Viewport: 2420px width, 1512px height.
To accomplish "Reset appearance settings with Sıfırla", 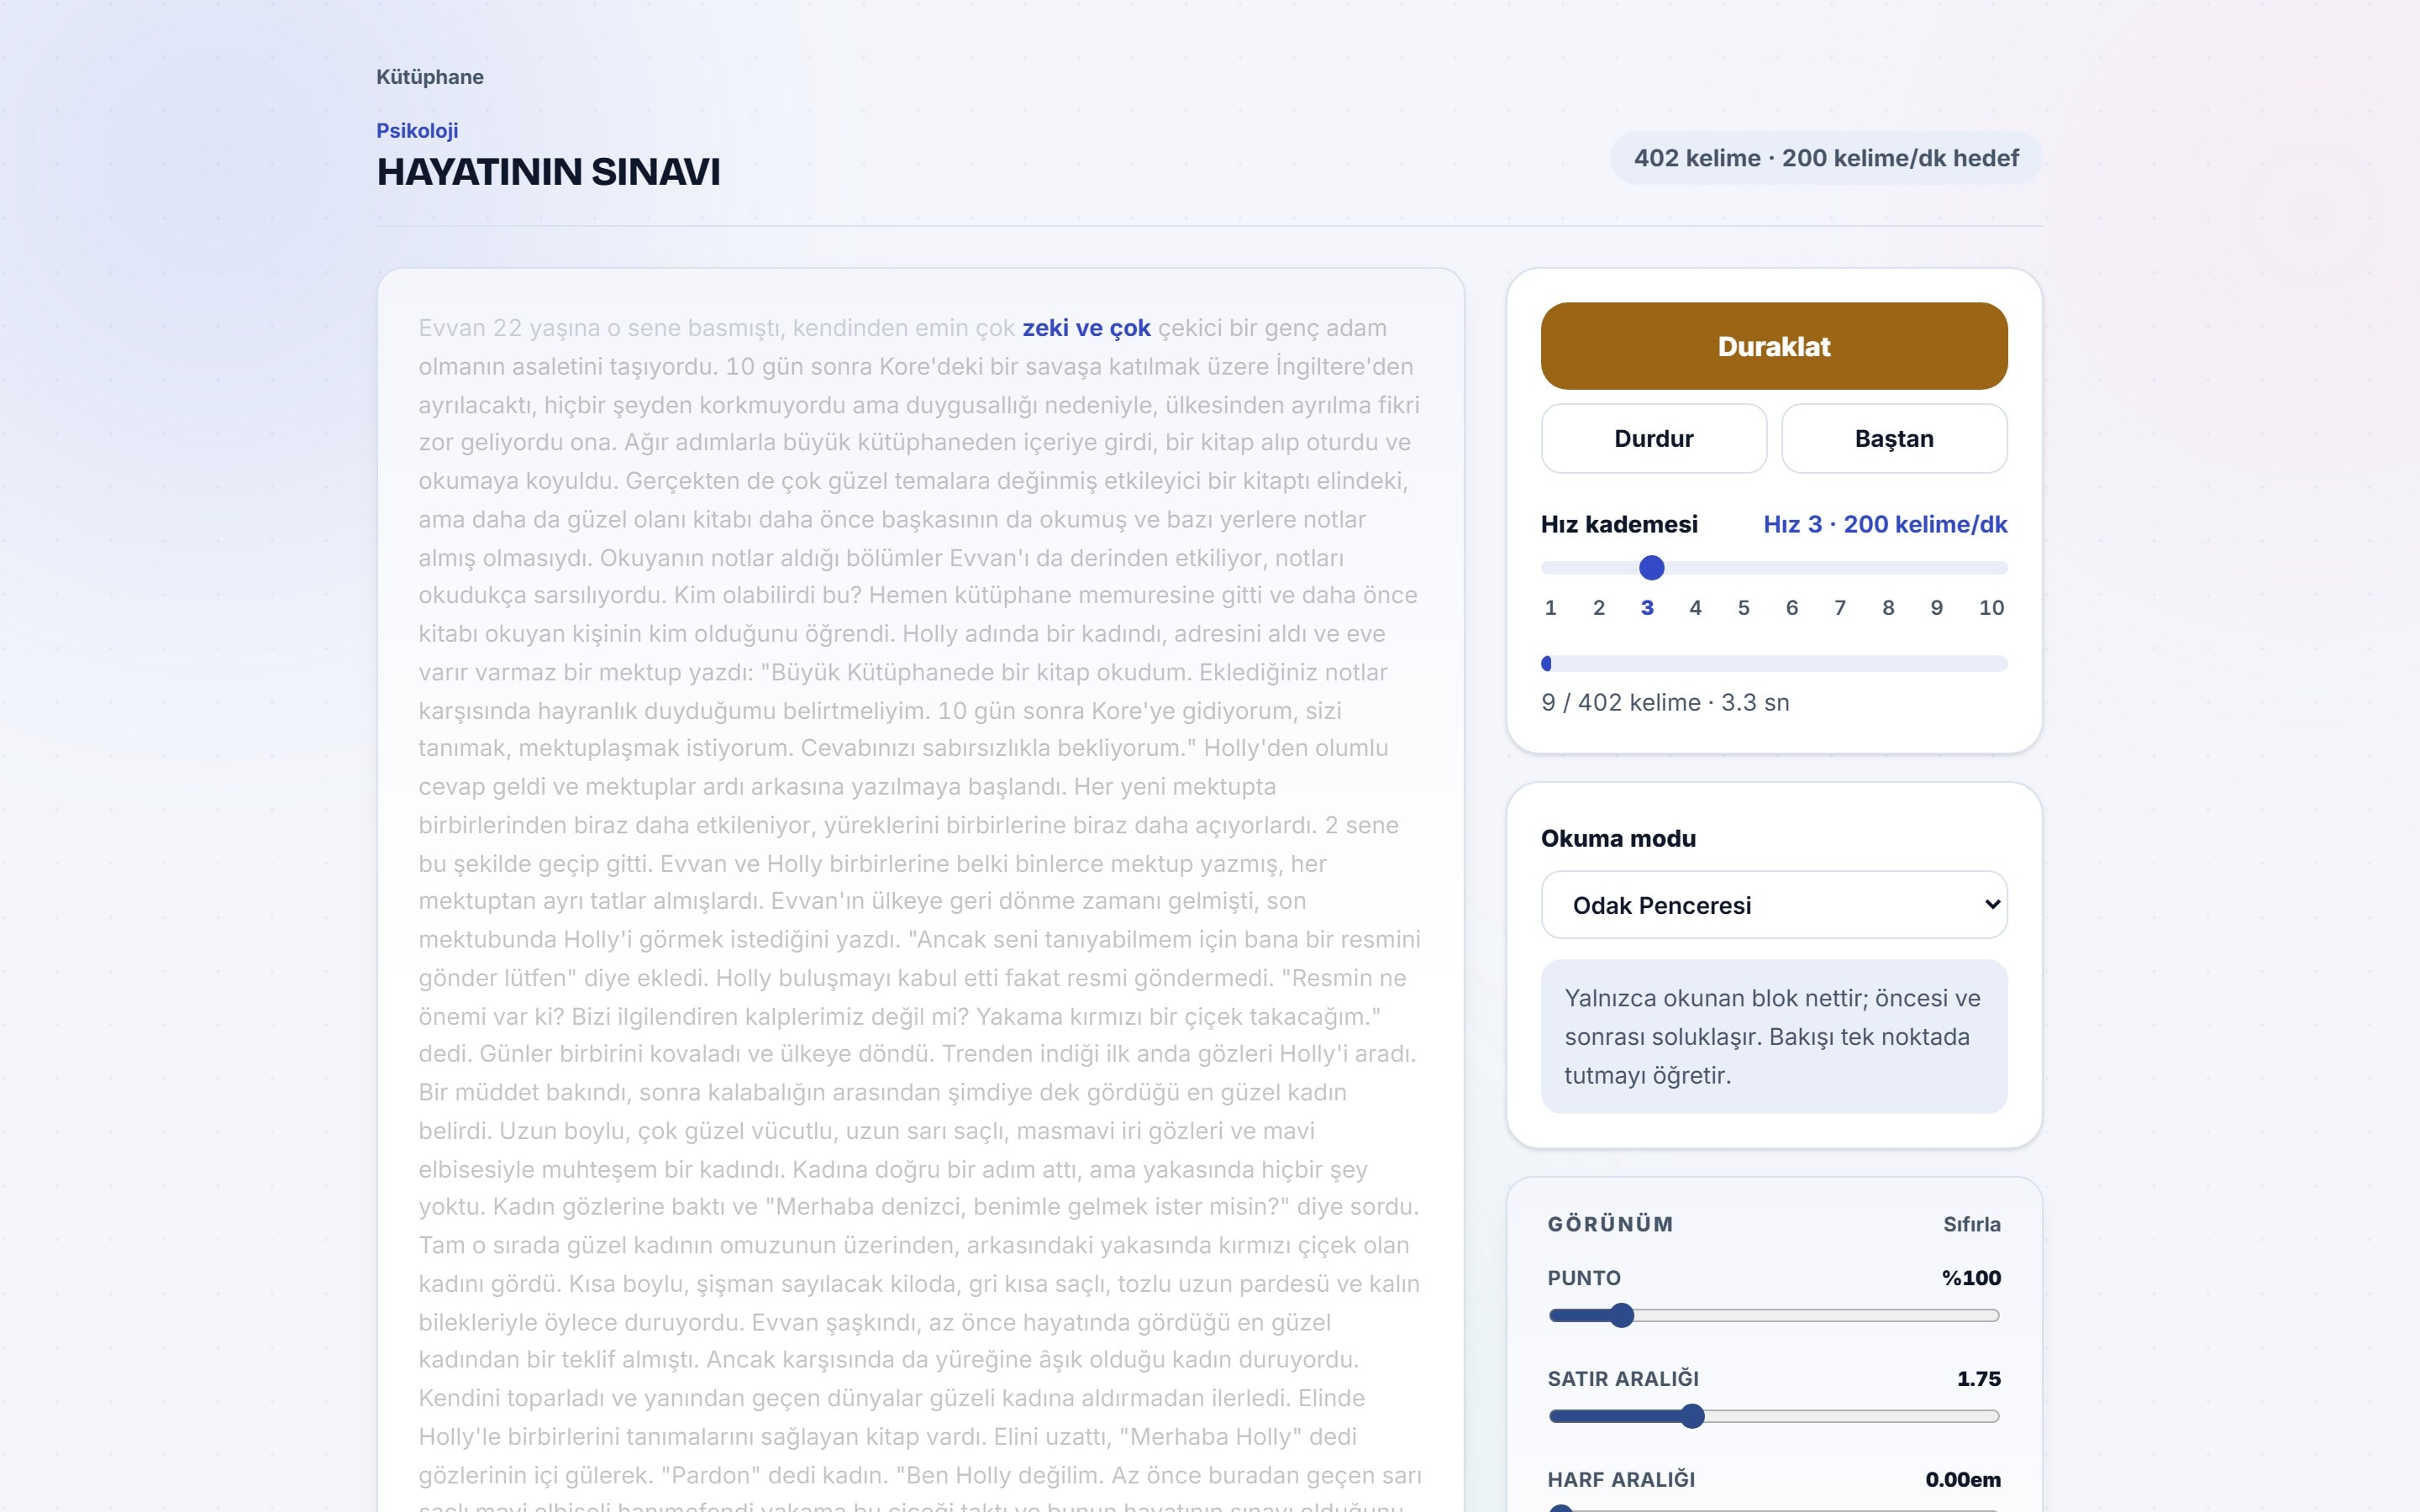I will (x=1971, y=1224).
